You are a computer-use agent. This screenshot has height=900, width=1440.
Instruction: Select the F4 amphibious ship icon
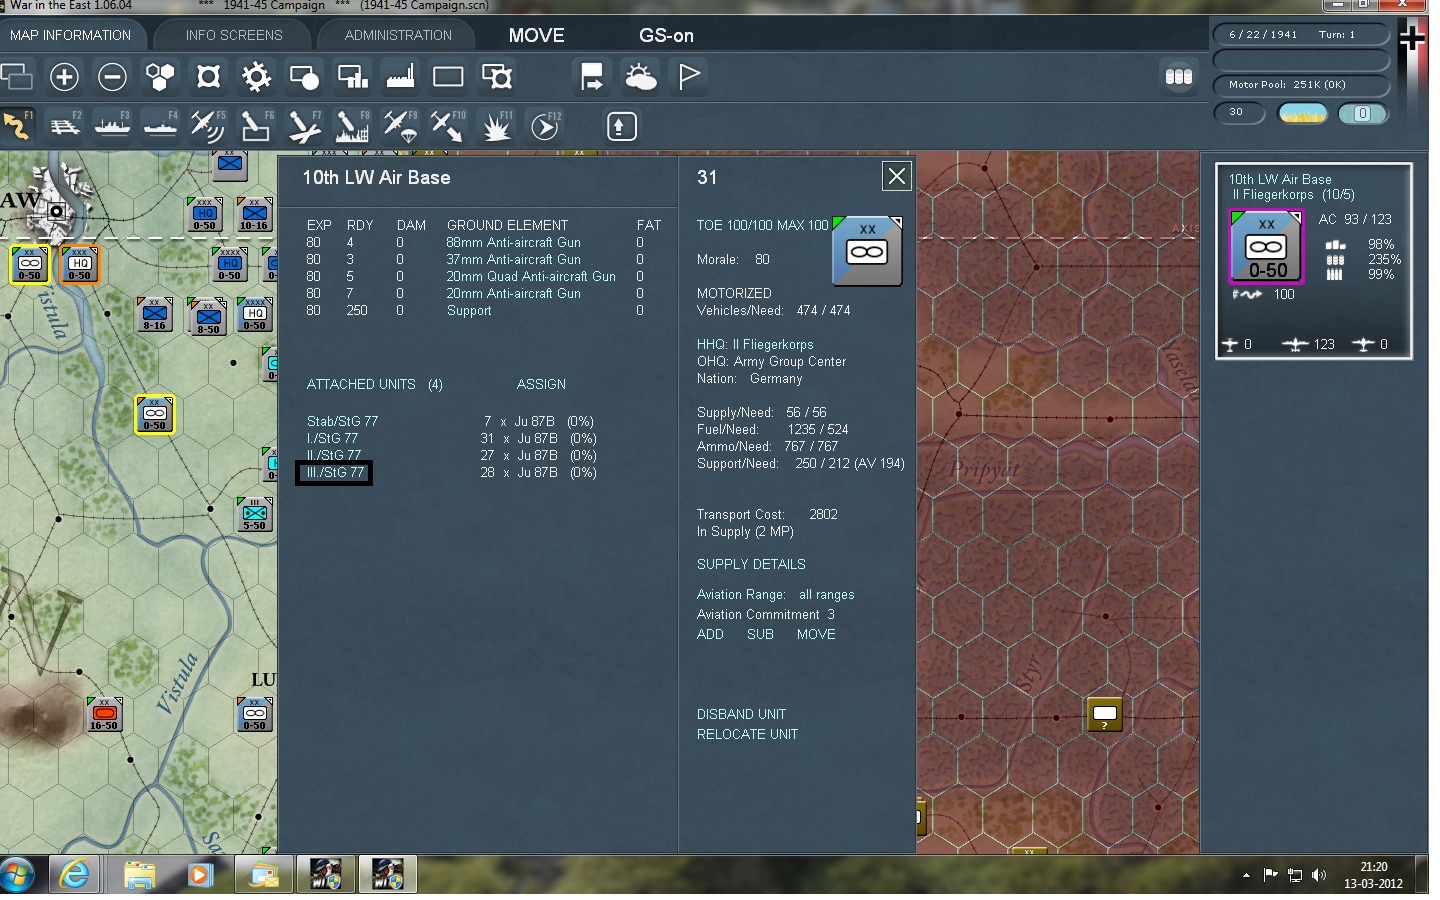pos(161,126)
